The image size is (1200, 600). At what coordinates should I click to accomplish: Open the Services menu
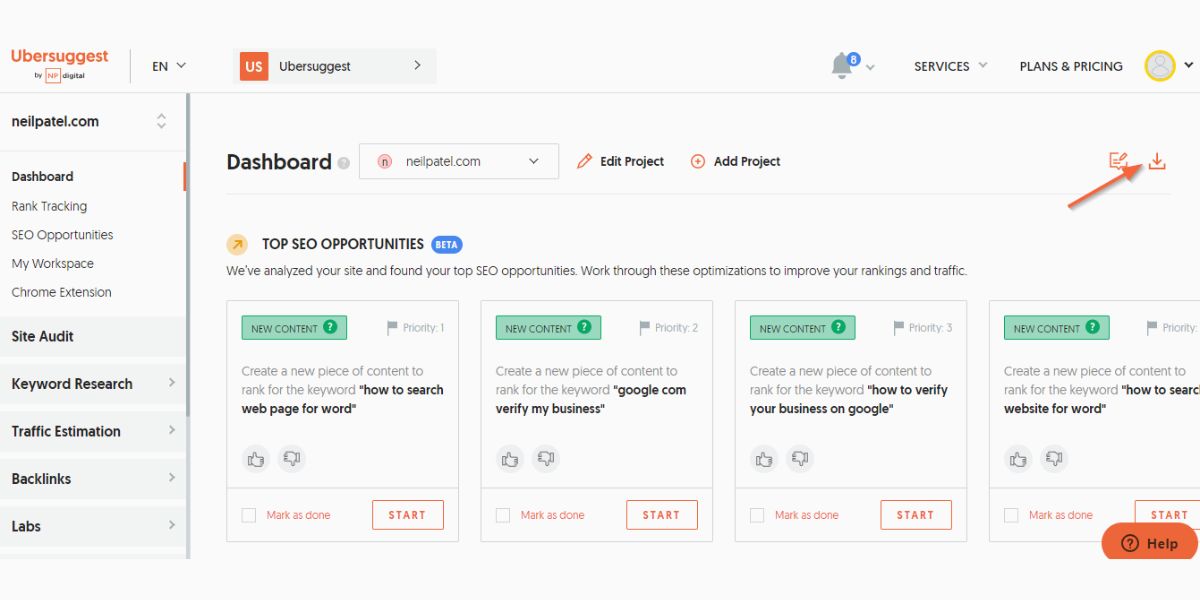950,66
